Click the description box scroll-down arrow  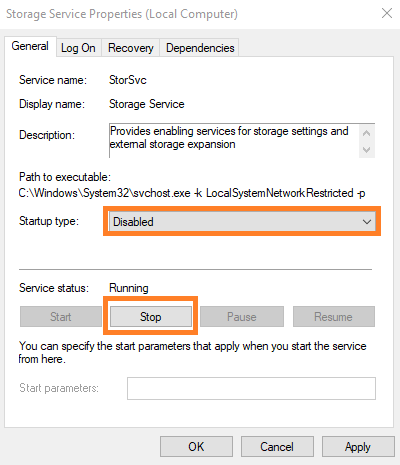click(367, 150)
